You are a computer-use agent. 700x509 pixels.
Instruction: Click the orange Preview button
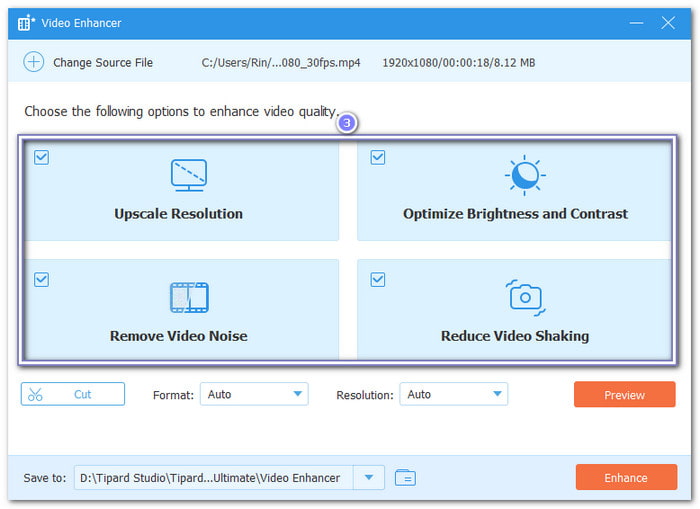(x=625, y=394)
